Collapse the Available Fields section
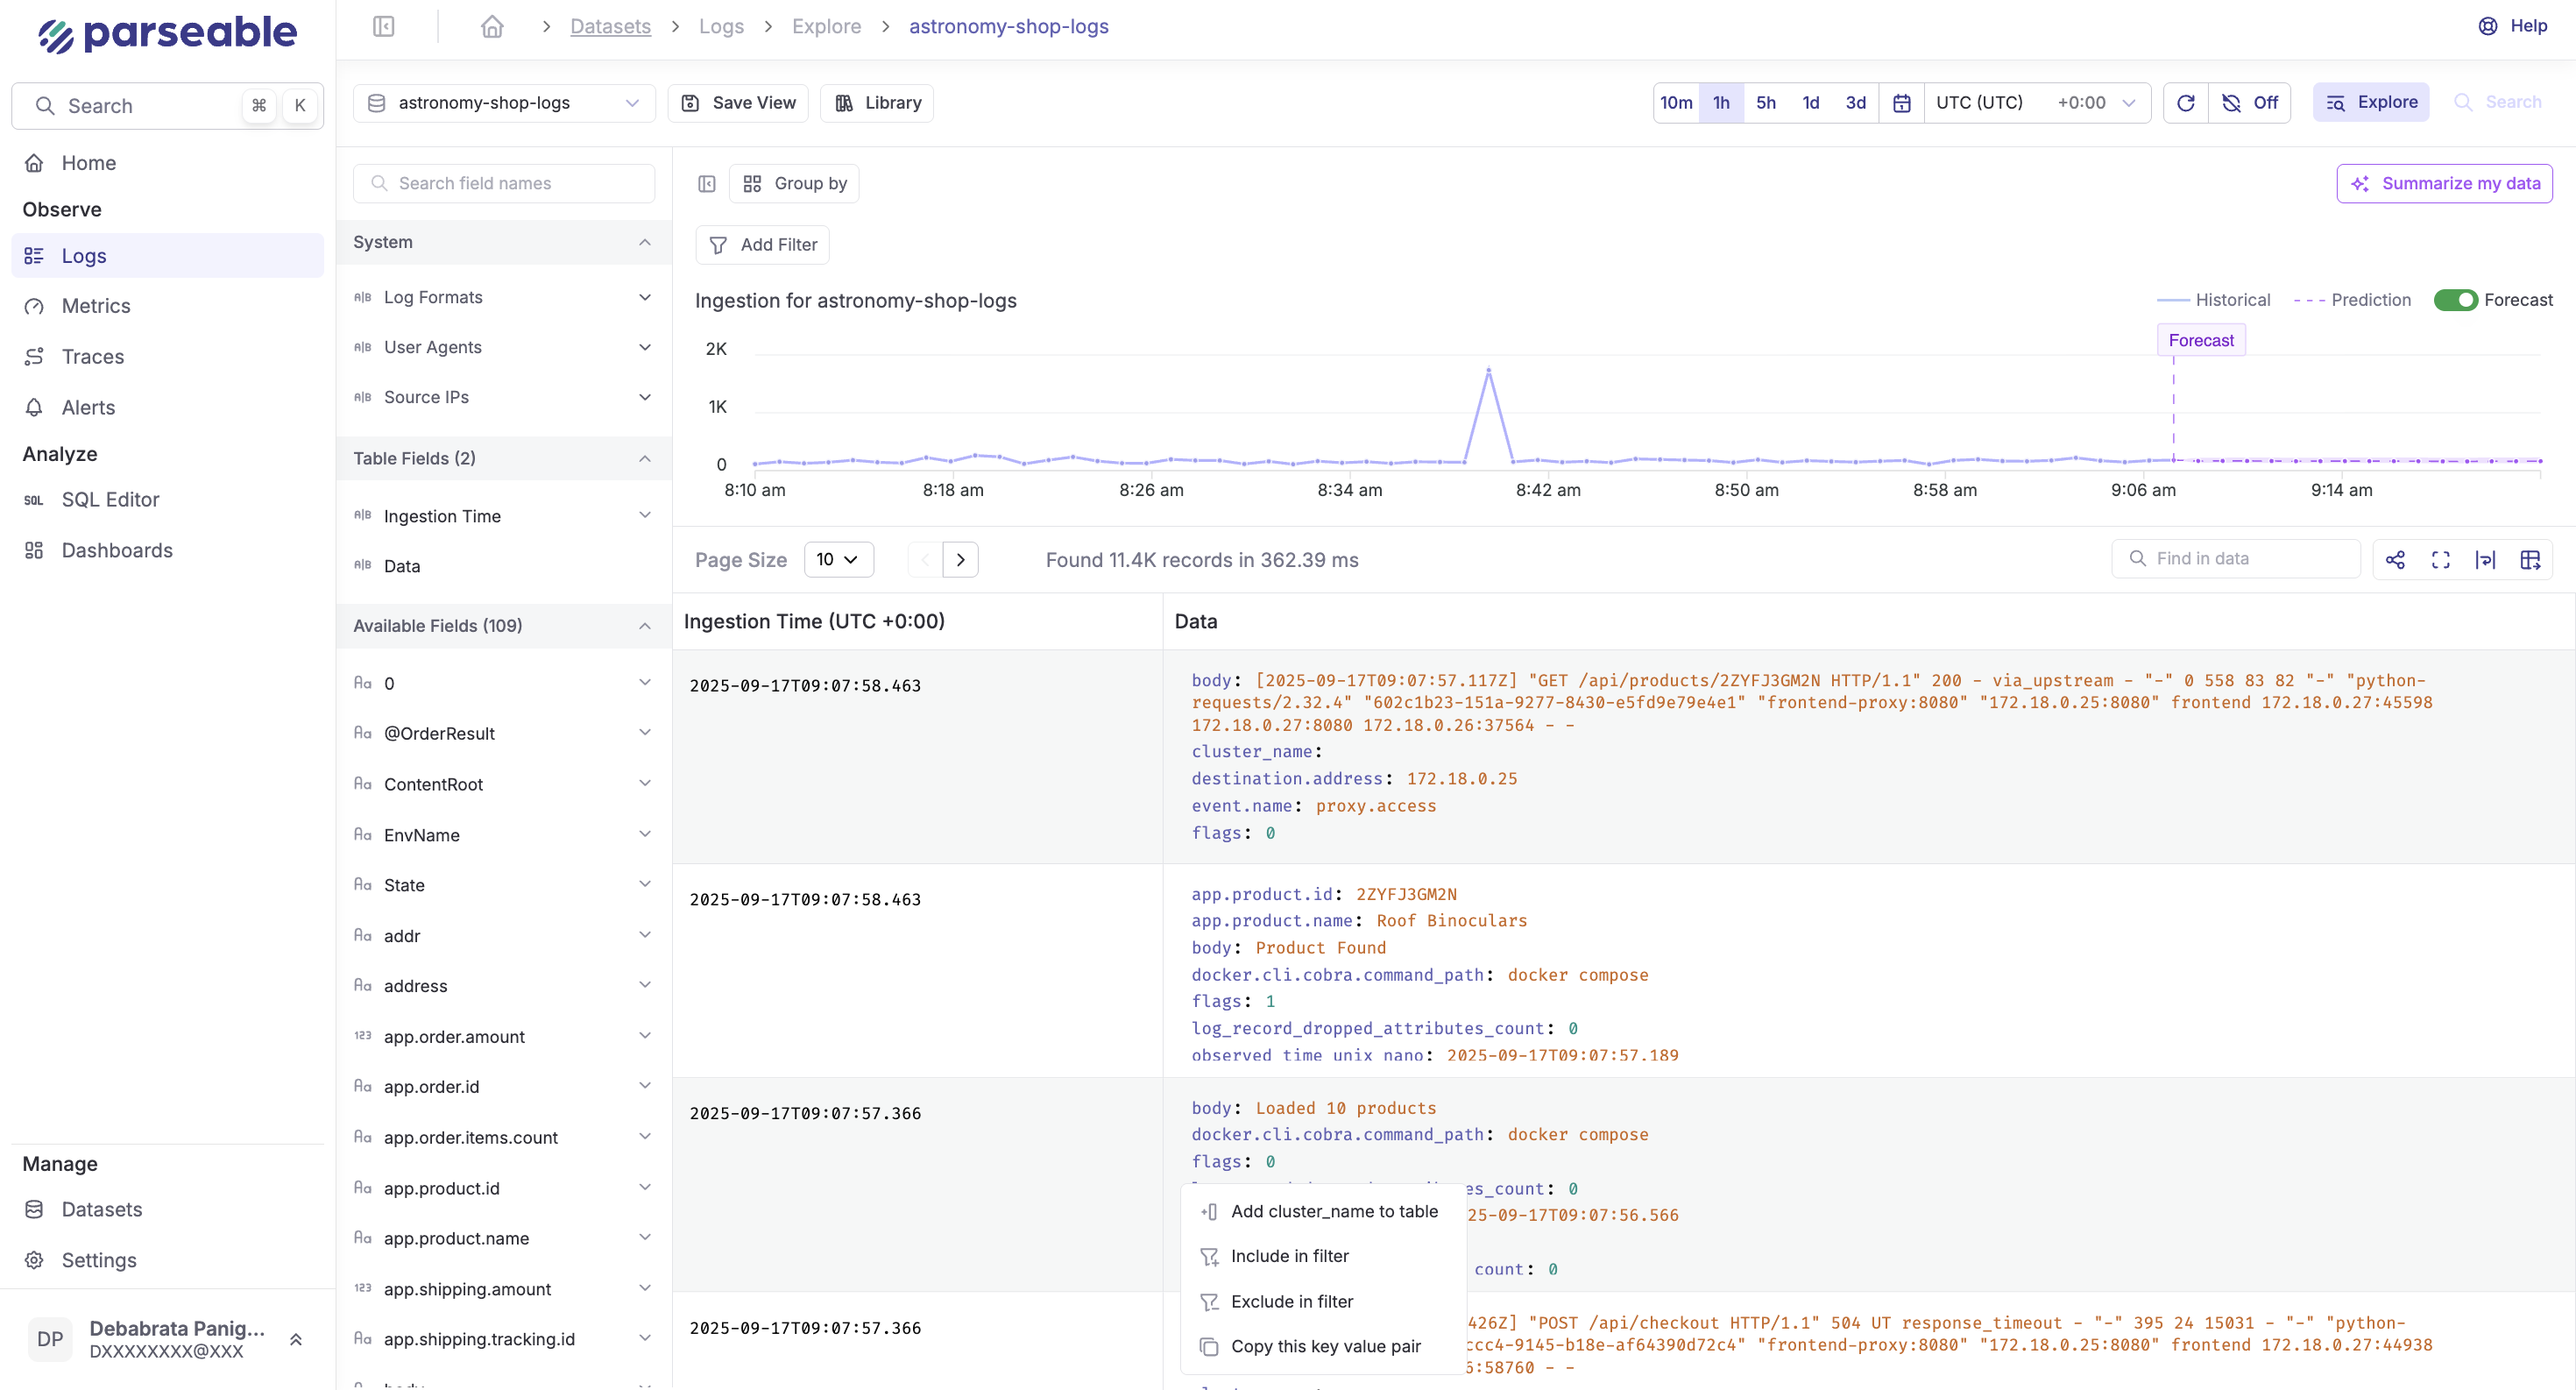The image size is (2576, 1390). [645, 627]
